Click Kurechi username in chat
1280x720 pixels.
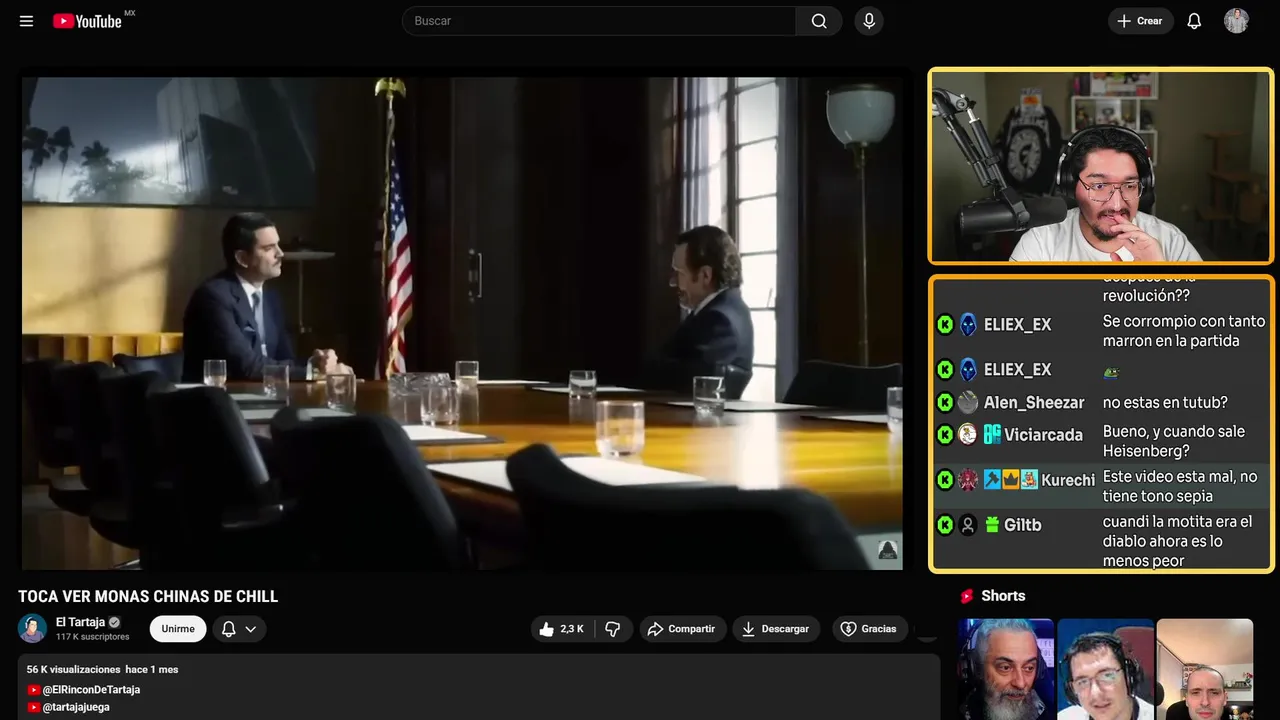tap(1068, 480)
